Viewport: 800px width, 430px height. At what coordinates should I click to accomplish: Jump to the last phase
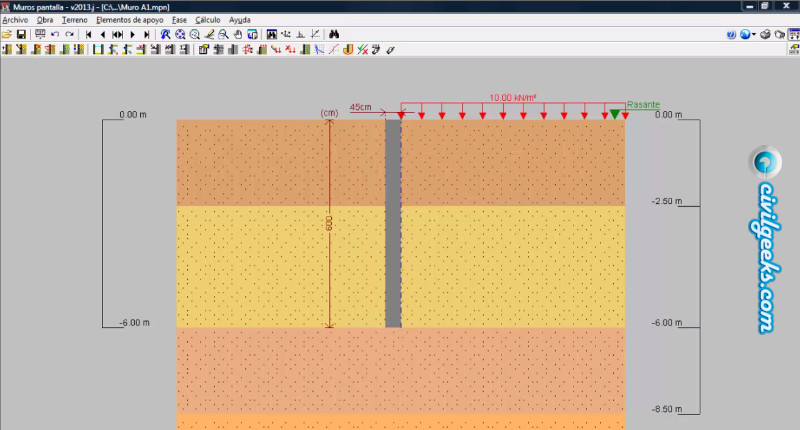[146, 34]
